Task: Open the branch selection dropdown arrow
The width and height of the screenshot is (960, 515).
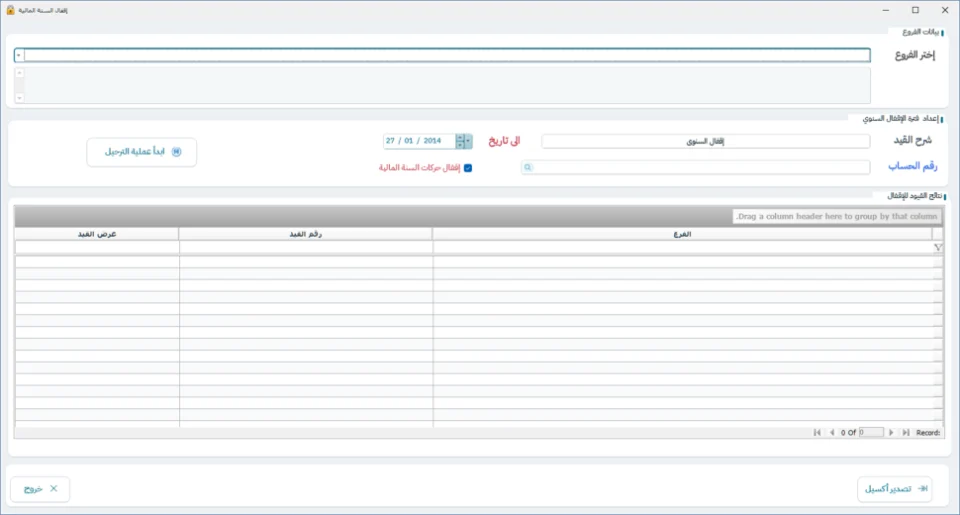Action: [x=19, y=55]
